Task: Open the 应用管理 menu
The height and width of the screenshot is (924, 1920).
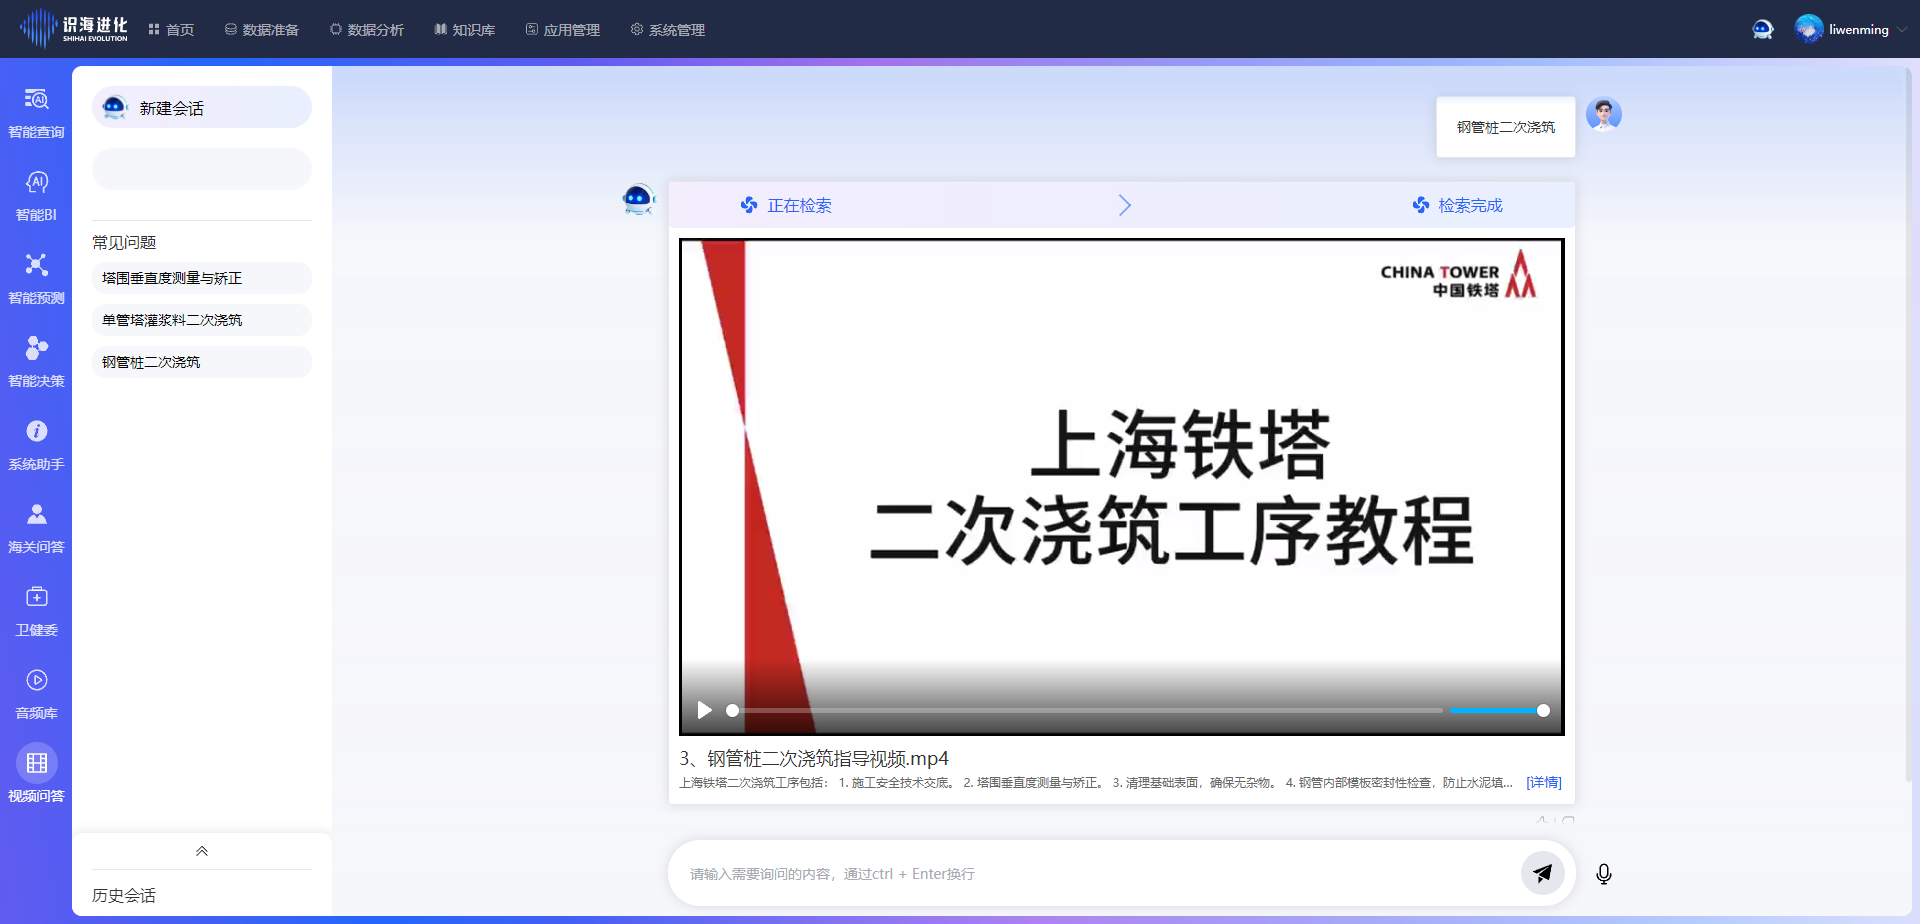Action: (563, 30)
